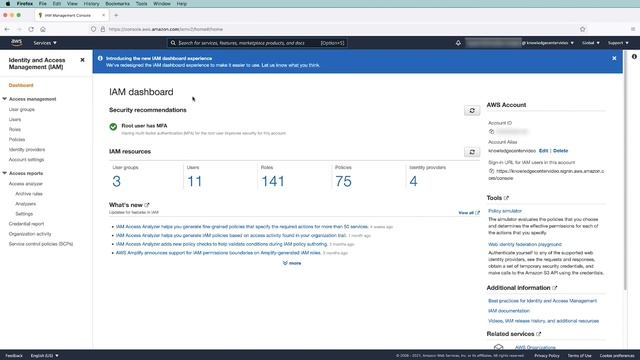Collapse the Access reports section

point(4,173)
